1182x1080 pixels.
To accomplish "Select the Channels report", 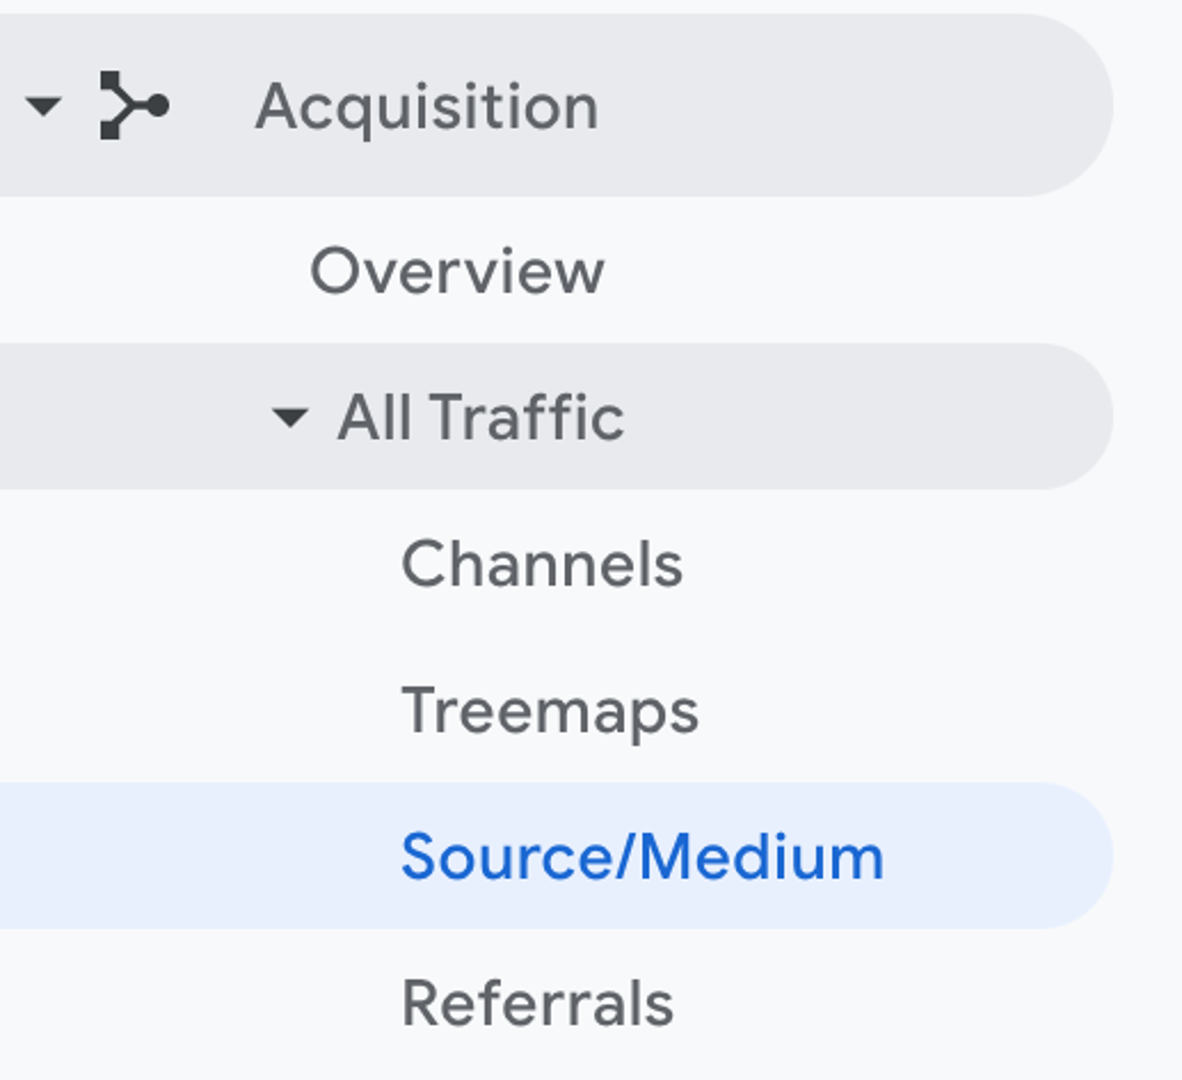I will (x=544, y=565).
